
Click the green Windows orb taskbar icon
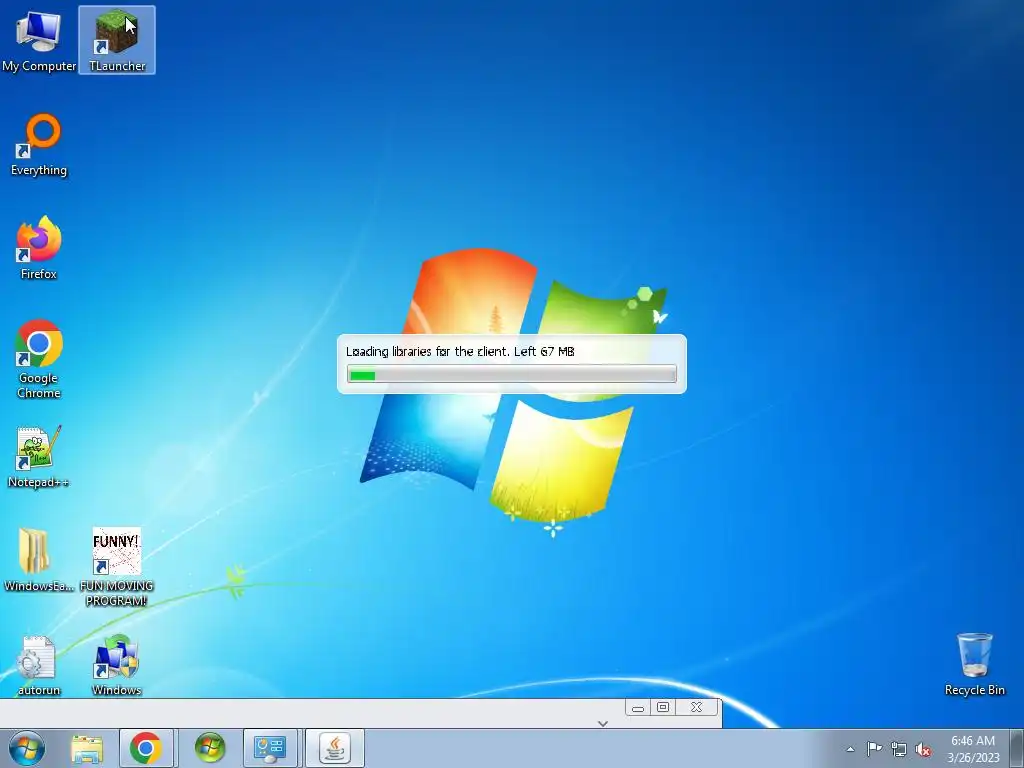(x=210, y=748)
